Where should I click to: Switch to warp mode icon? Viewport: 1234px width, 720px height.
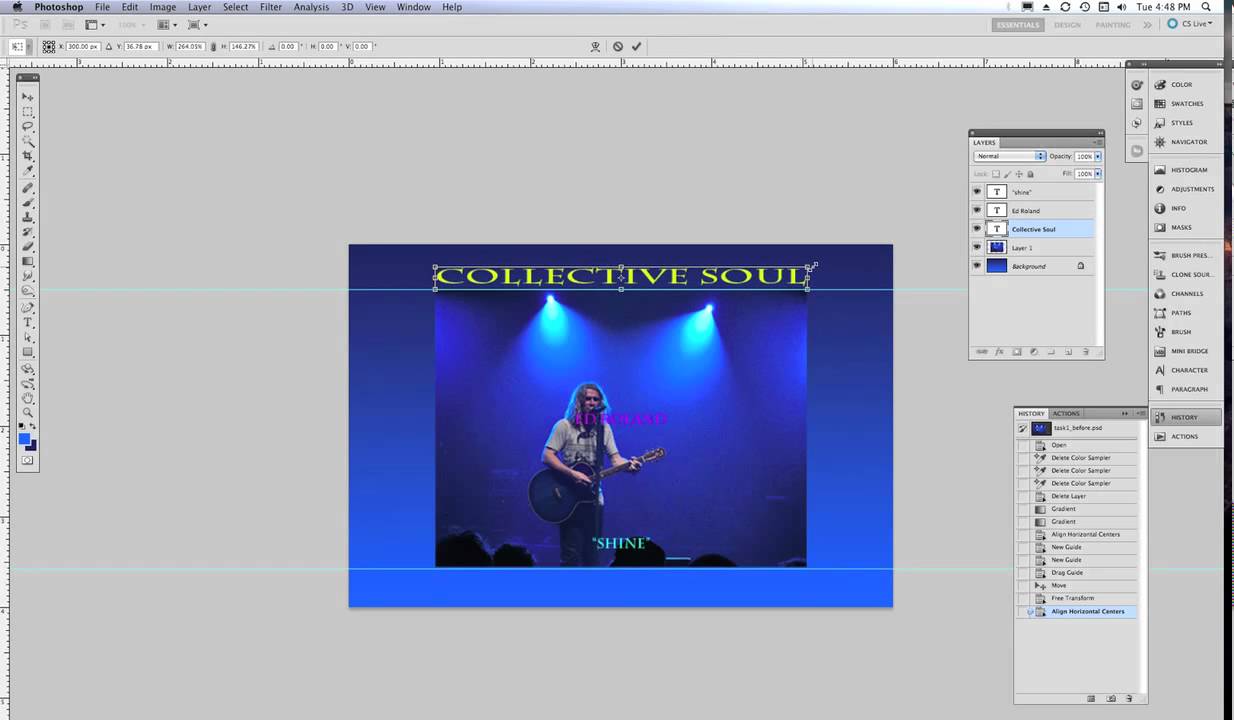coord(595,46)
